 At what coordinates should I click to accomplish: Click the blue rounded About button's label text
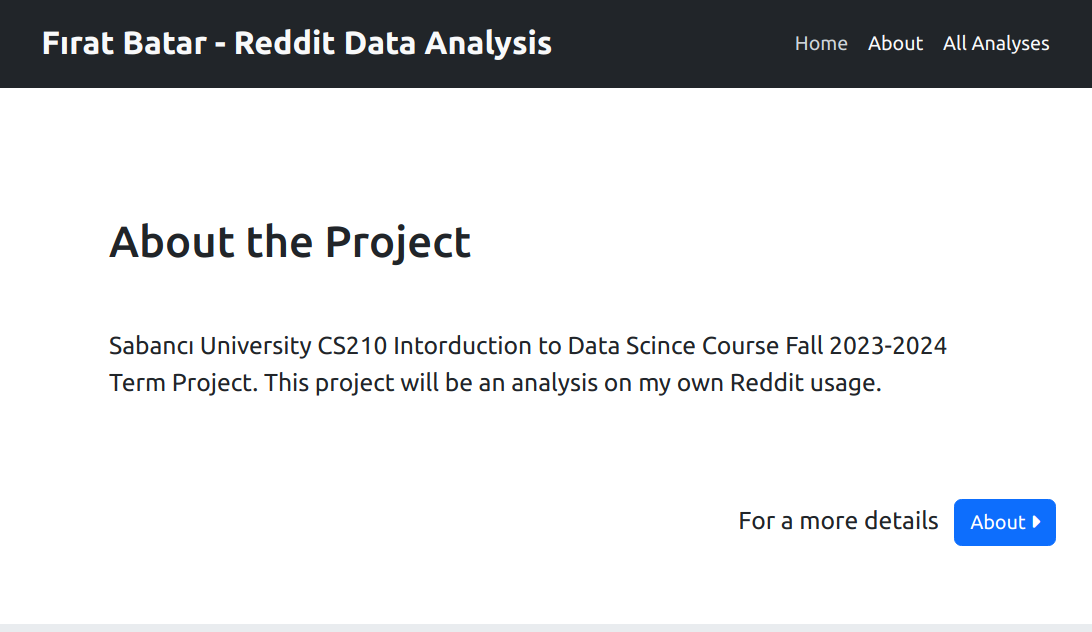coord(998,522)
